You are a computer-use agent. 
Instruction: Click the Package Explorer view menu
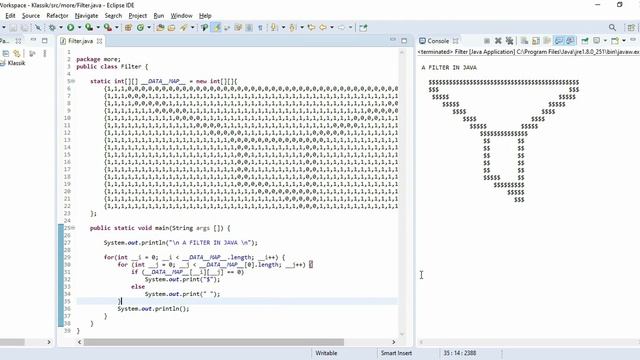pyautogui.click(x=45, y=53)
